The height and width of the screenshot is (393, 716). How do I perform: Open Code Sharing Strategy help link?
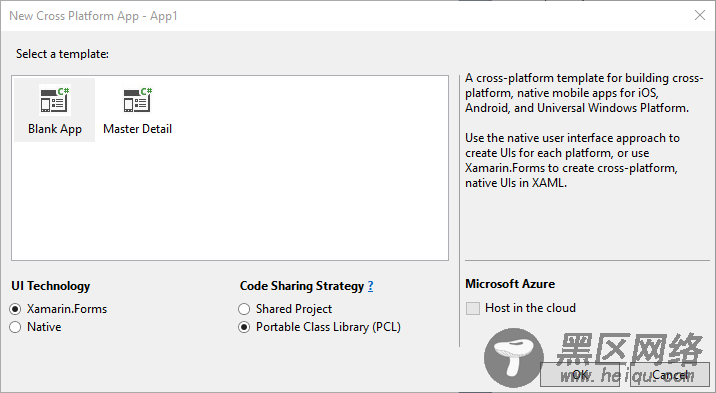(x=370, y=286)
